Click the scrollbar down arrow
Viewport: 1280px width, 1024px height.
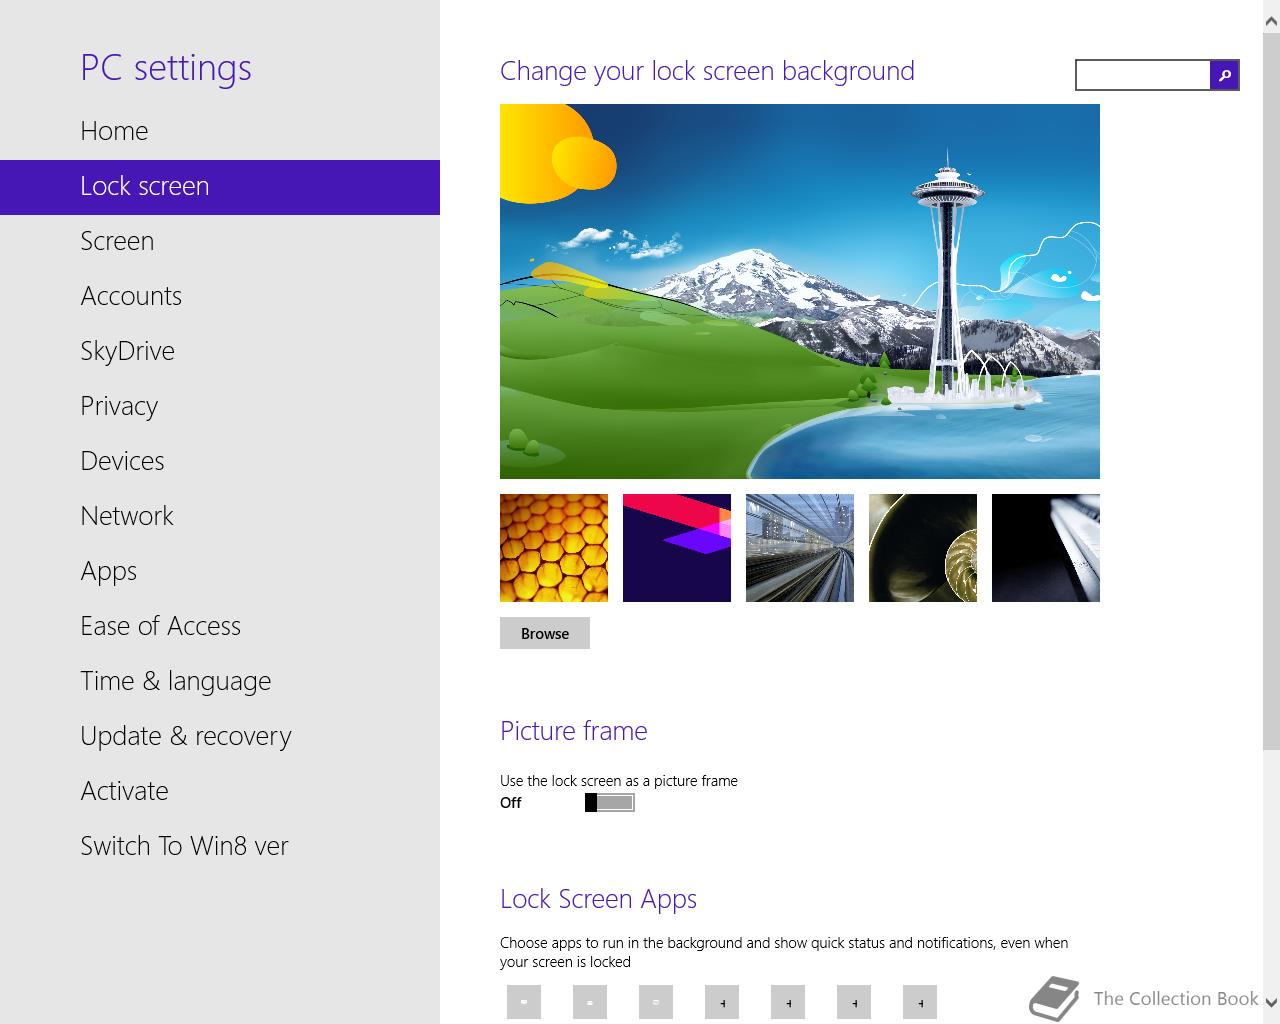coord(1271,1002)
